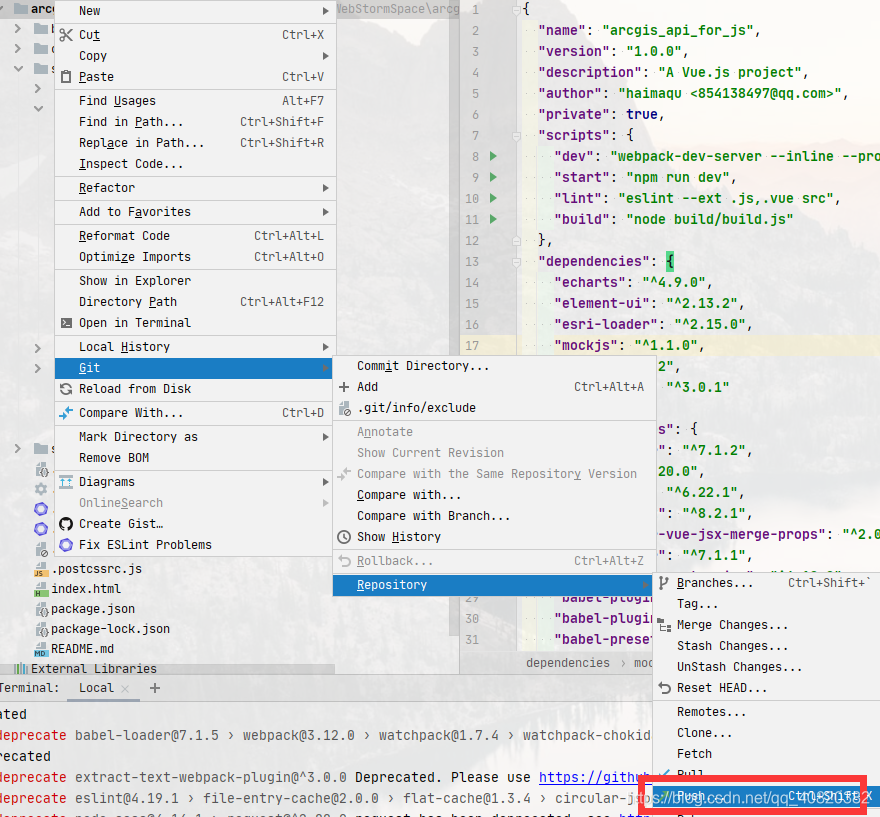The height and width of the screenshot is (817, 880).
Task: Run the dev script gutter arrow
Action: 493,156
